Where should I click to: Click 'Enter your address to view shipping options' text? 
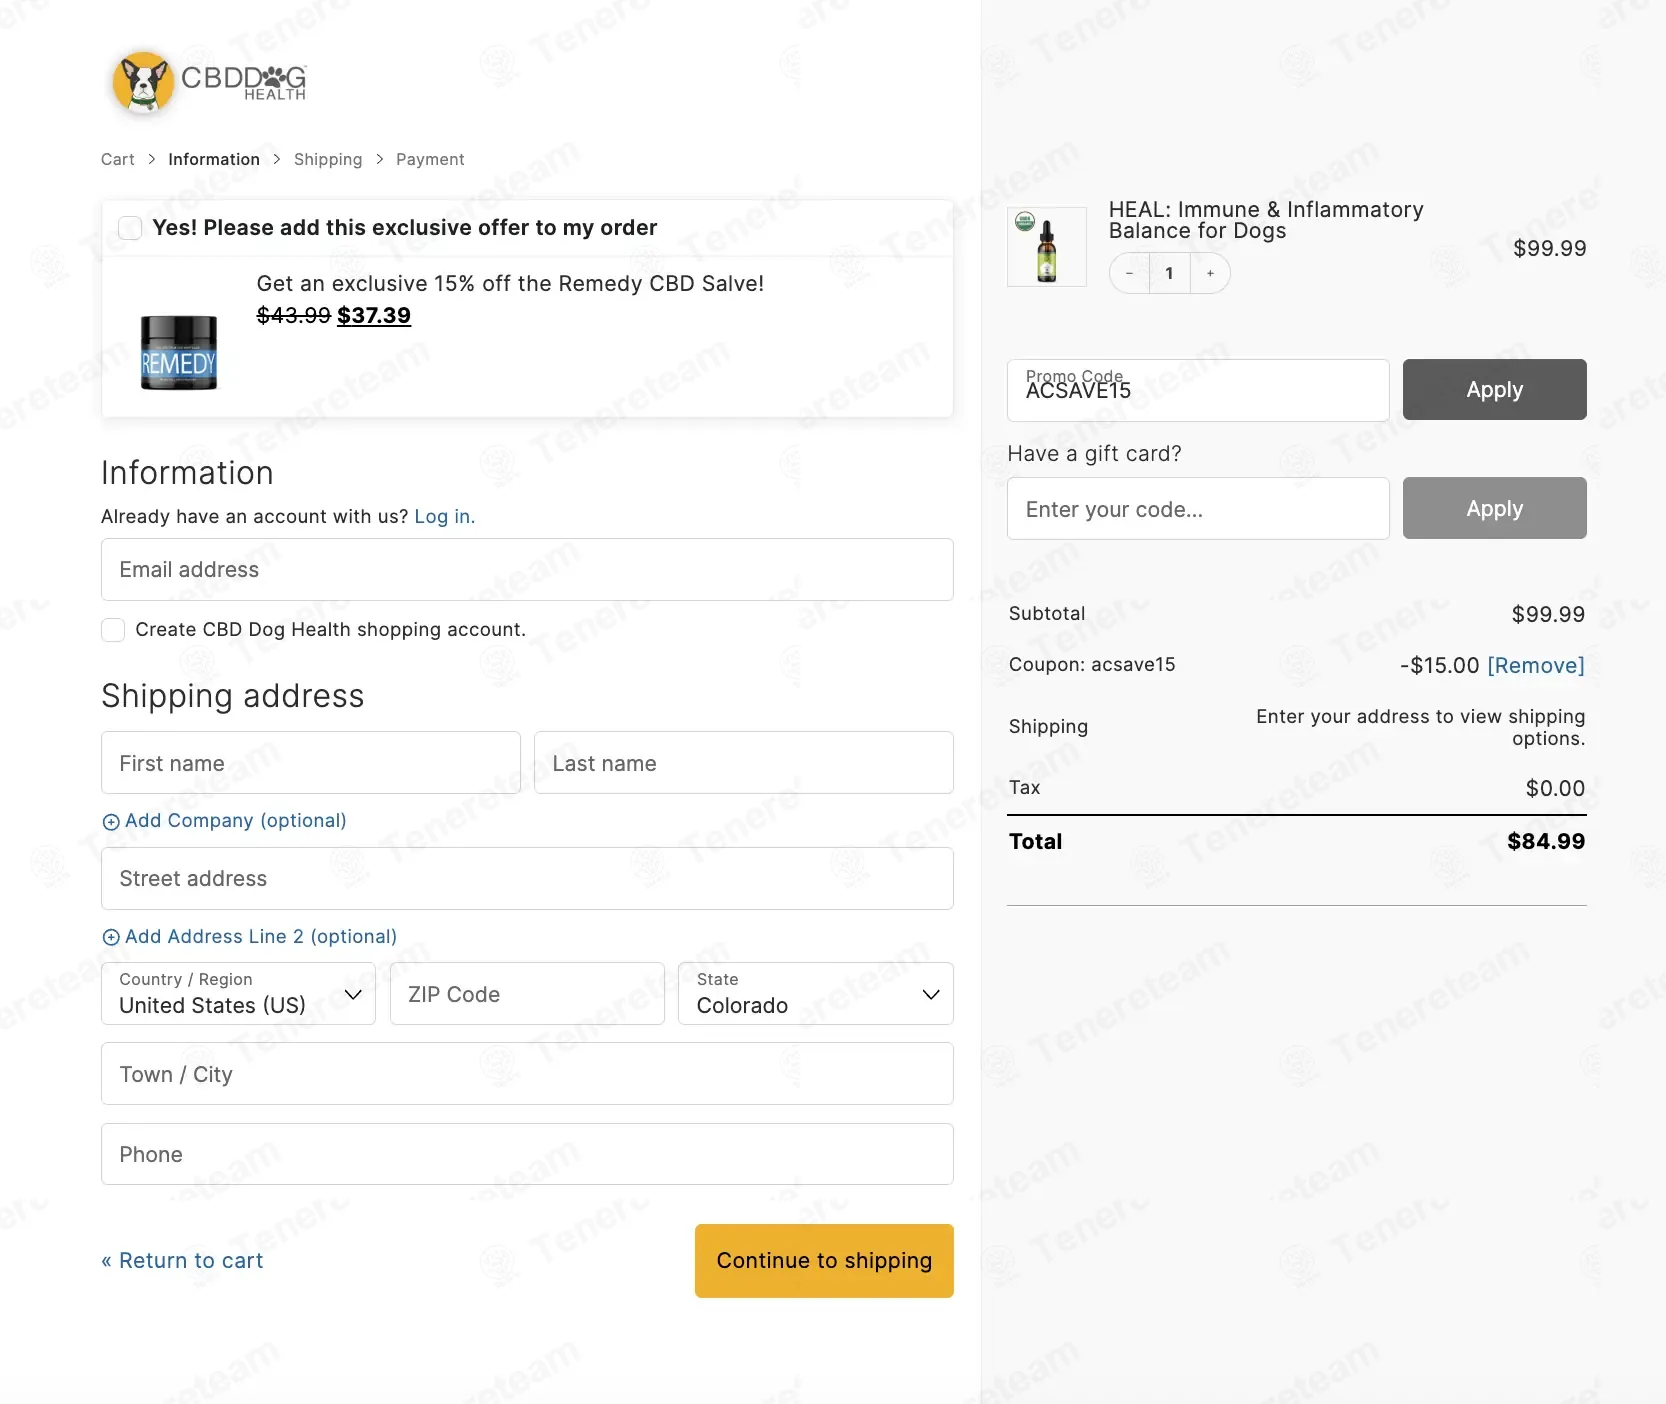[1421, 728]
